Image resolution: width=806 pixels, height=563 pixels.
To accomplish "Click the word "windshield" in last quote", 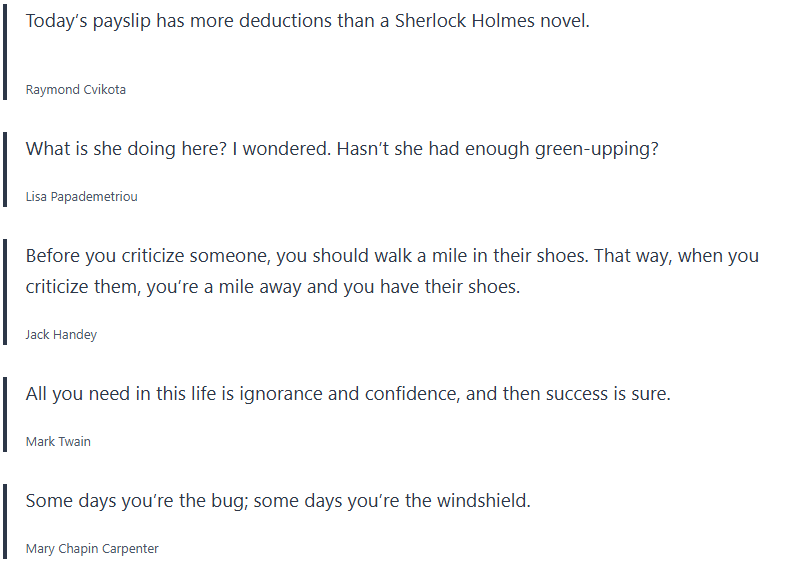I will point(483,501).
